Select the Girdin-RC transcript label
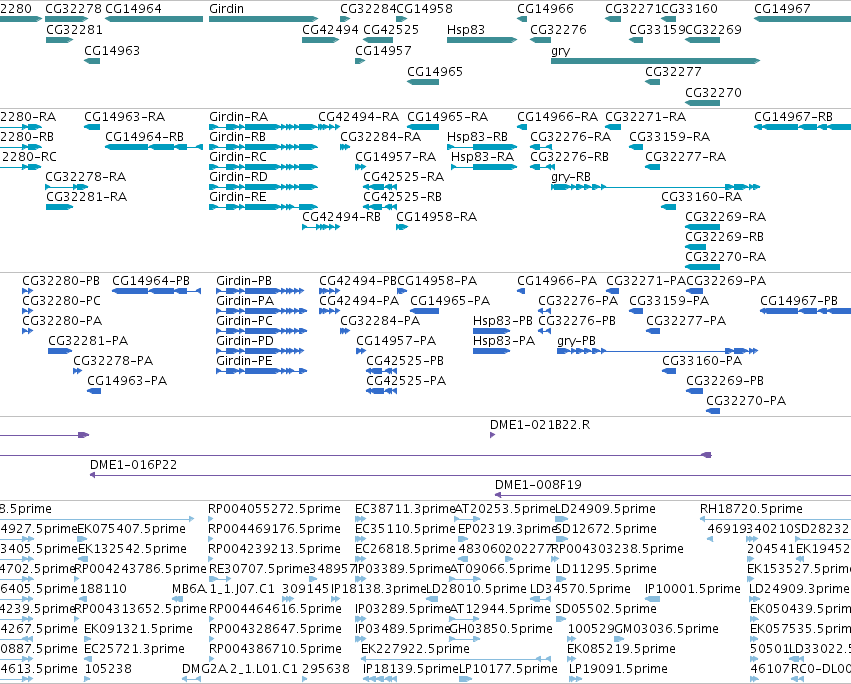Viewport: 851px width, 684px height. coord(238,157)
